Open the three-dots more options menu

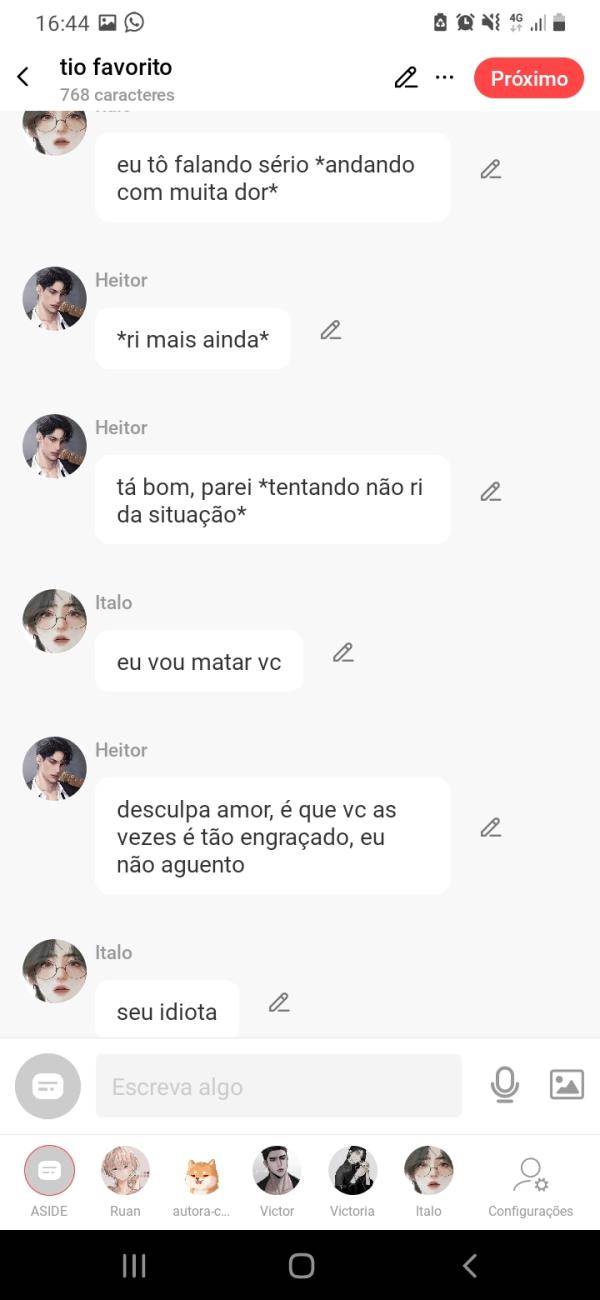pos(445,78)
